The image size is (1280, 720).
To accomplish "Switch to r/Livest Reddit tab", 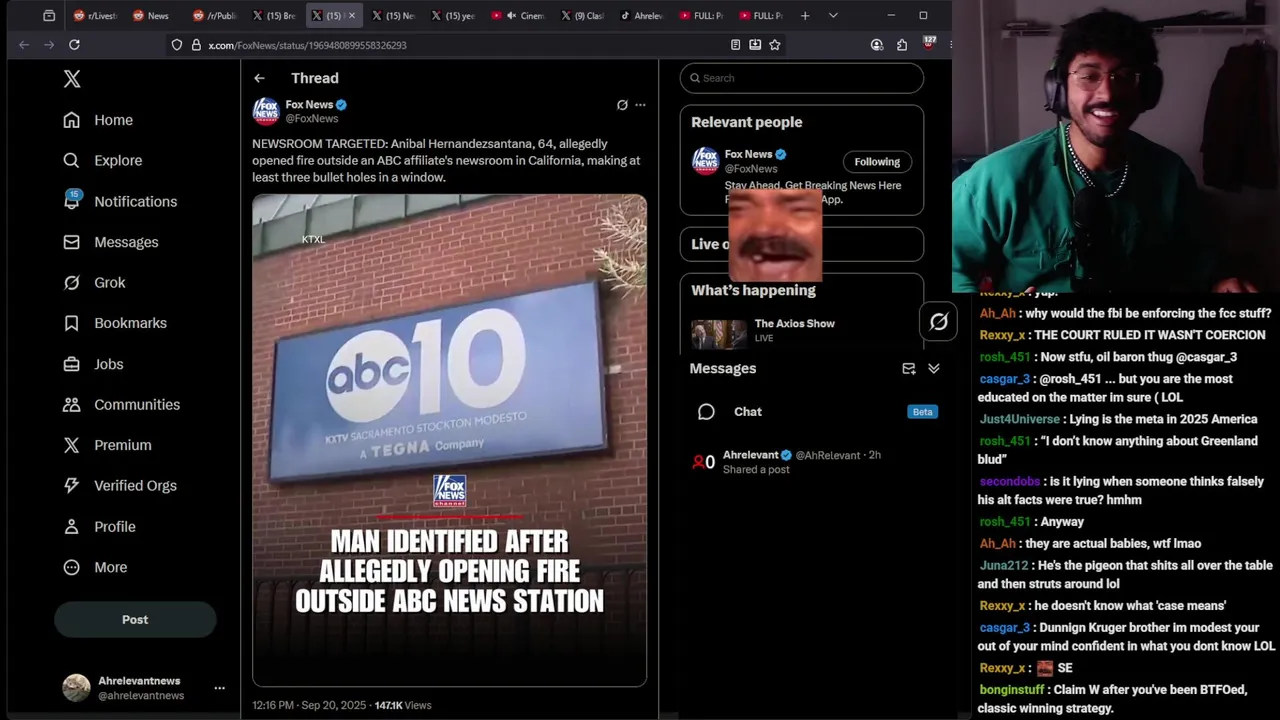I will 95,16.
